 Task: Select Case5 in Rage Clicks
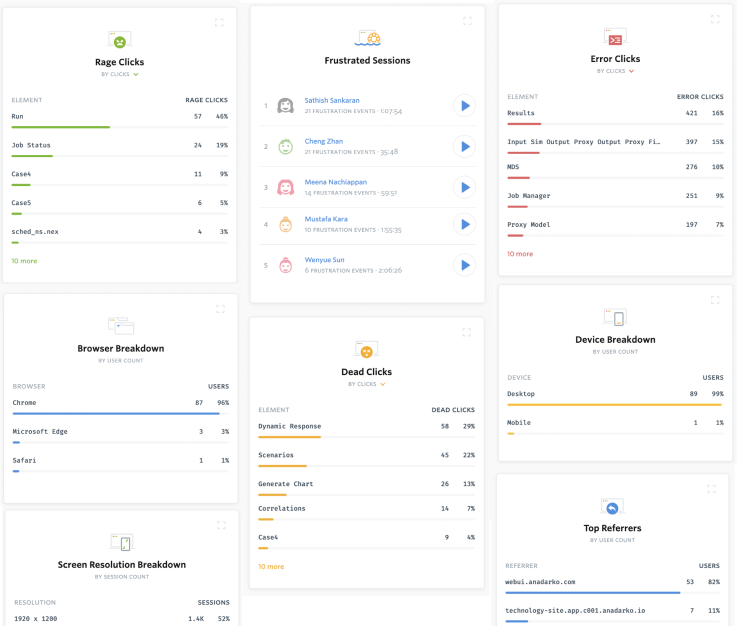(x=120, y=207)
